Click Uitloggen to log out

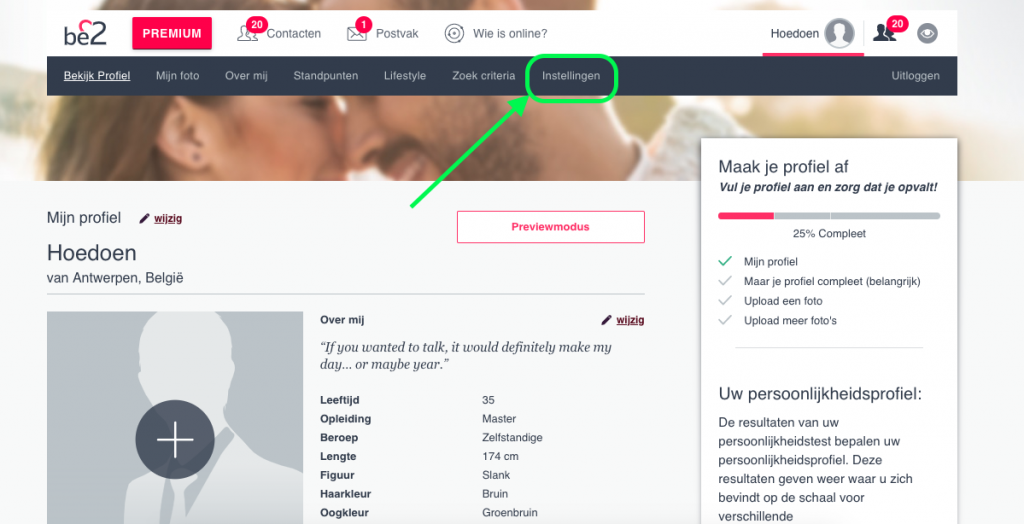click(916, 76)
